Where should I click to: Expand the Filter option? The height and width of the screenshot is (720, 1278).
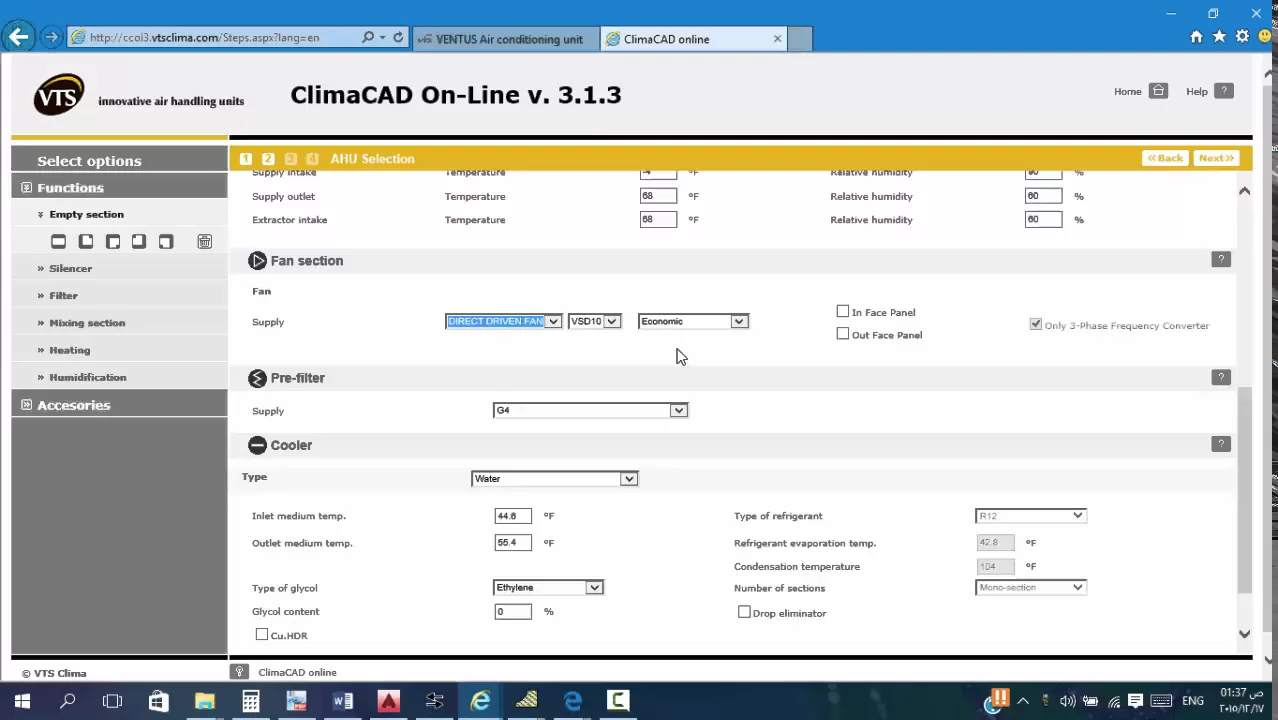click(63, 295)
